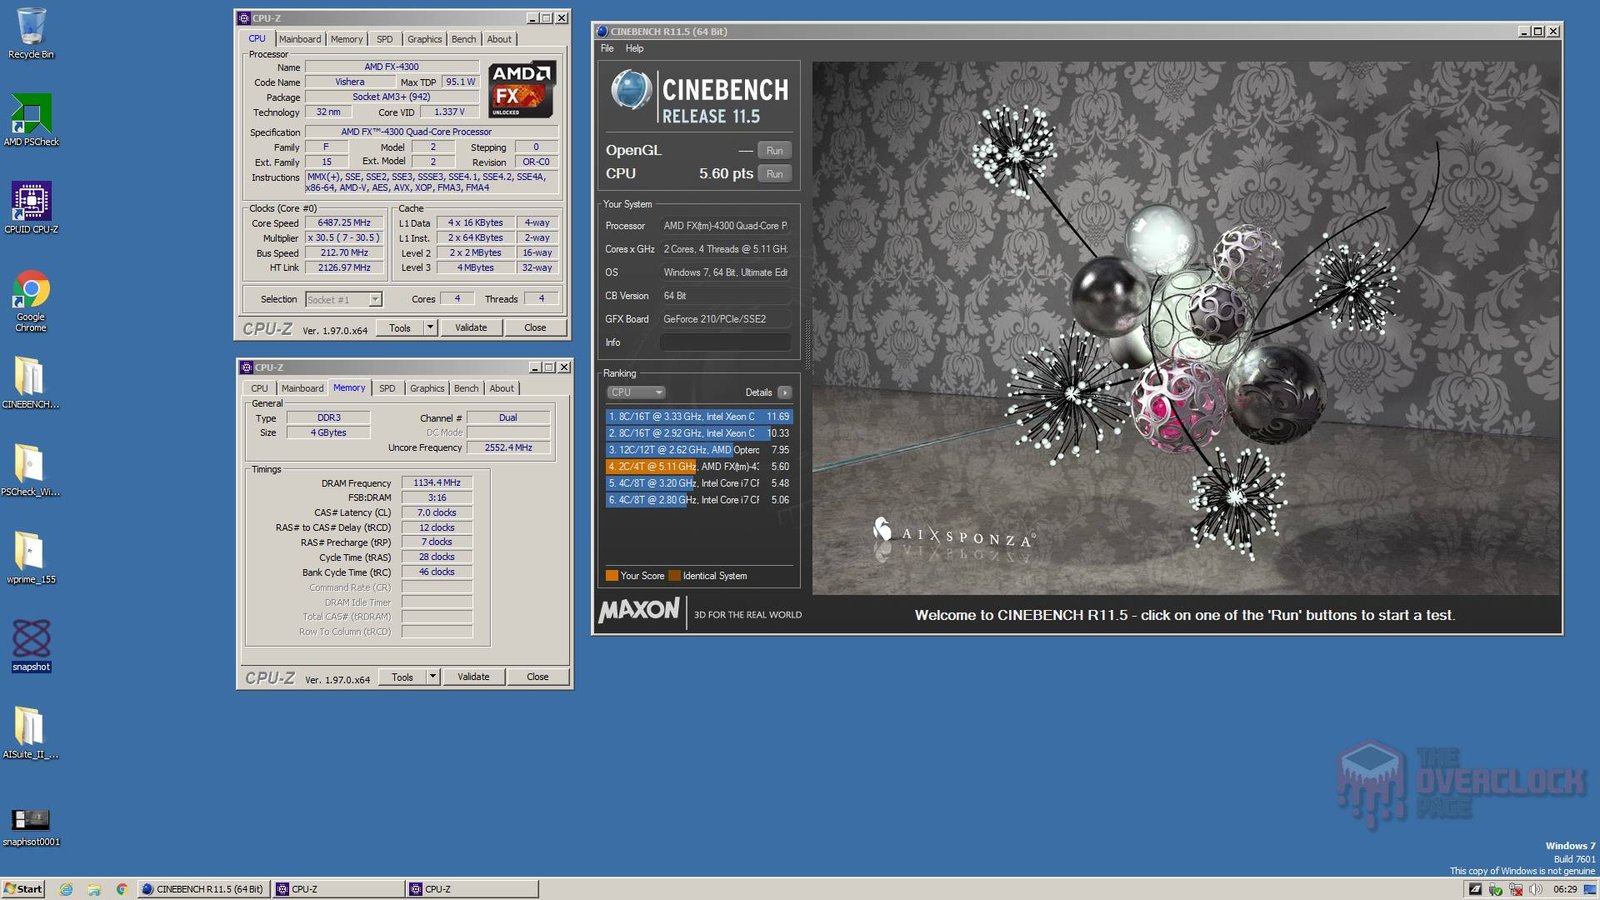Click Validate in the Memory CPU-Z window
Image resolution: width=1600 pixels, height=900 pixels.
point(473,677)
